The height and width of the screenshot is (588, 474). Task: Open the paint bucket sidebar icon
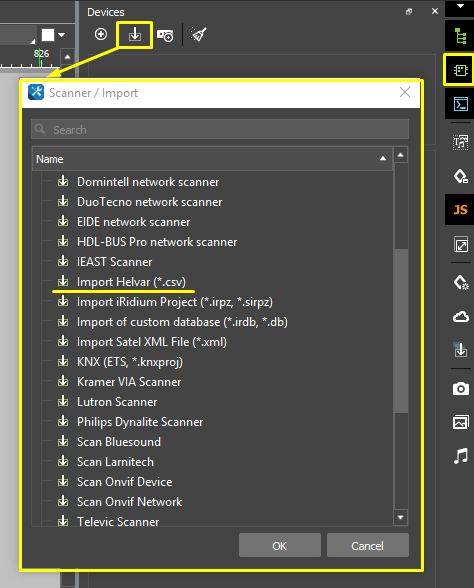460,176
